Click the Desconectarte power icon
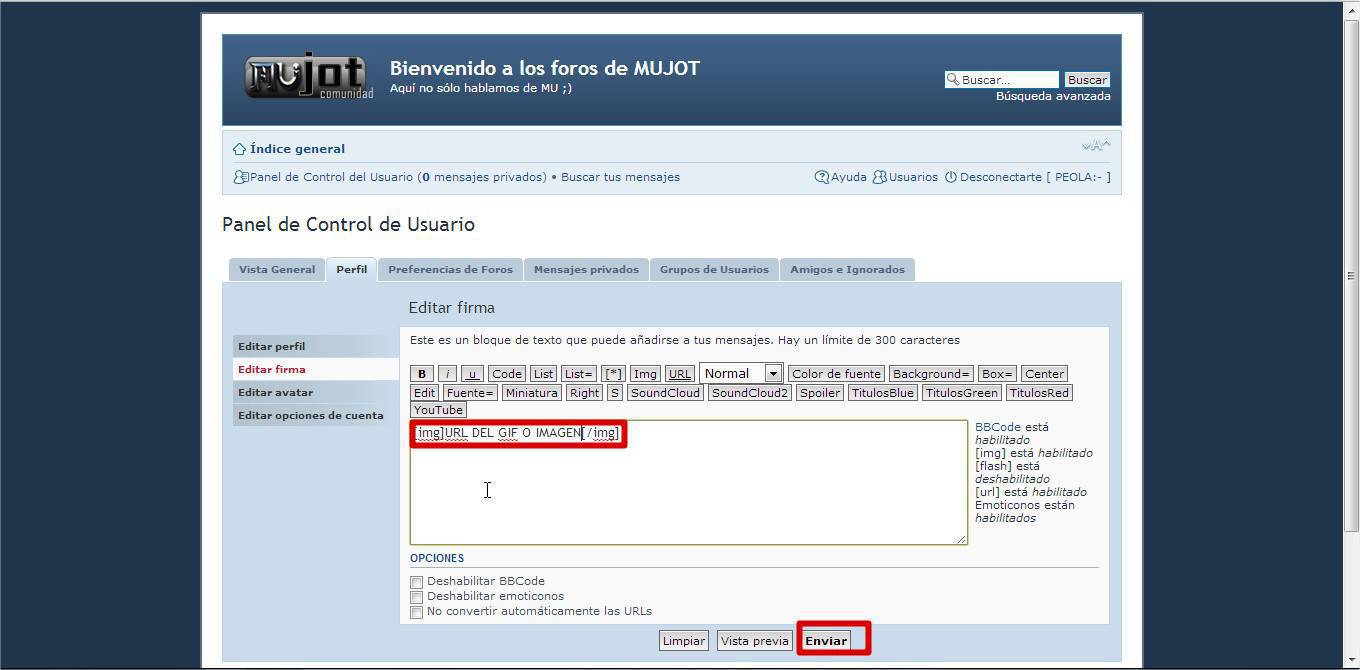 click(951, 177)
